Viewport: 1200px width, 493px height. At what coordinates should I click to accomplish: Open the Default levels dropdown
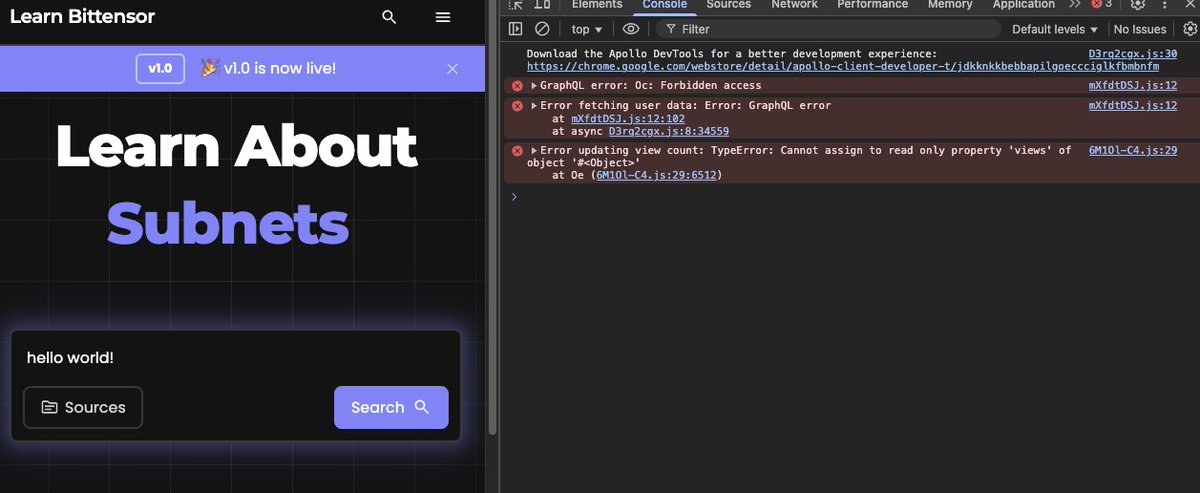pos(1055,29)
